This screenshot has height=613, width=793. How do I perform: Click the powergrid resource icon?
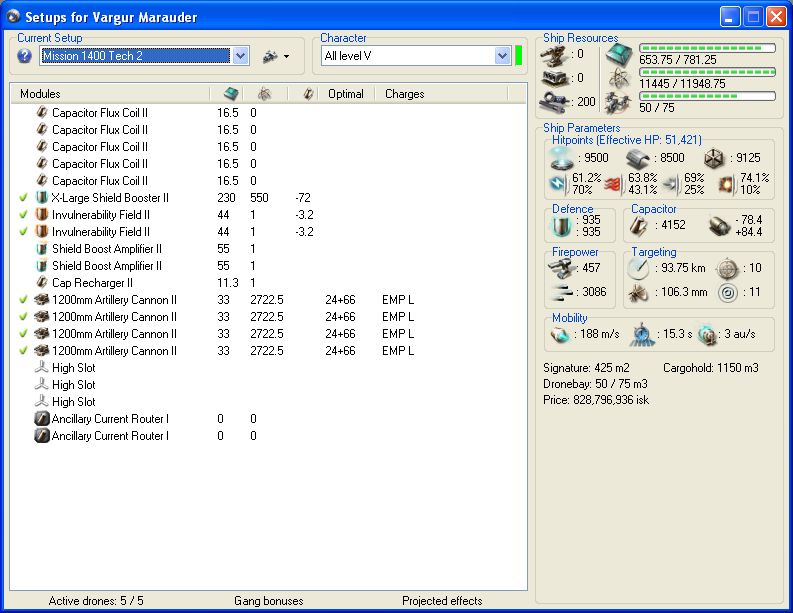click(619, 79)
